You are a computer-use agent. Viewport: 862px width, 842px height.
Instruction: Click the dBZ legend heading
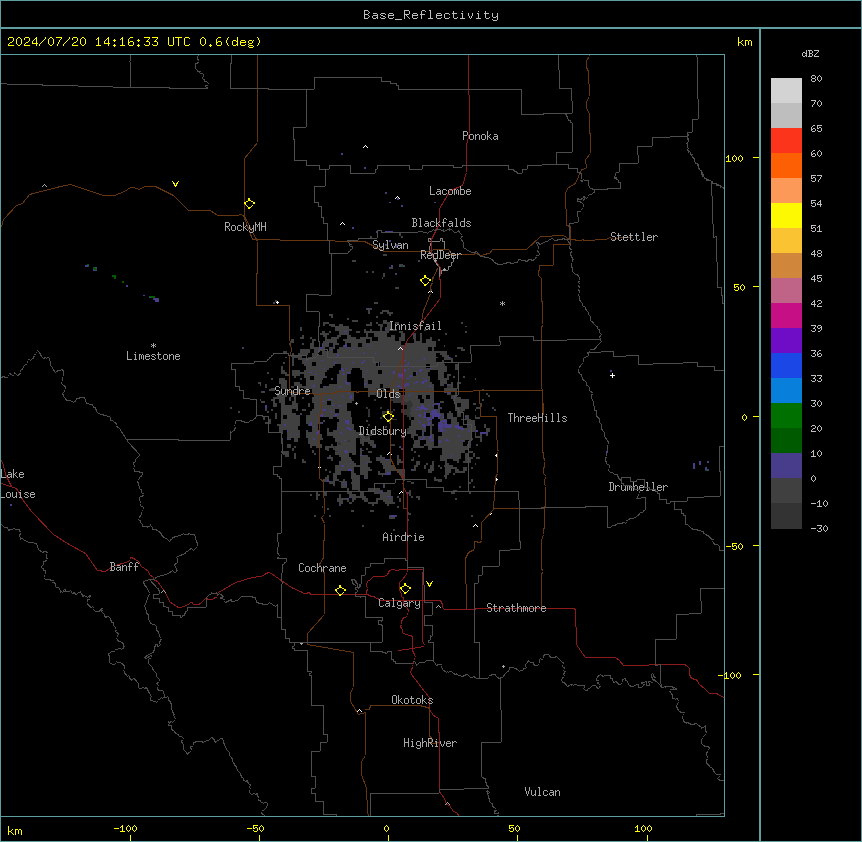tap(810, 54)
